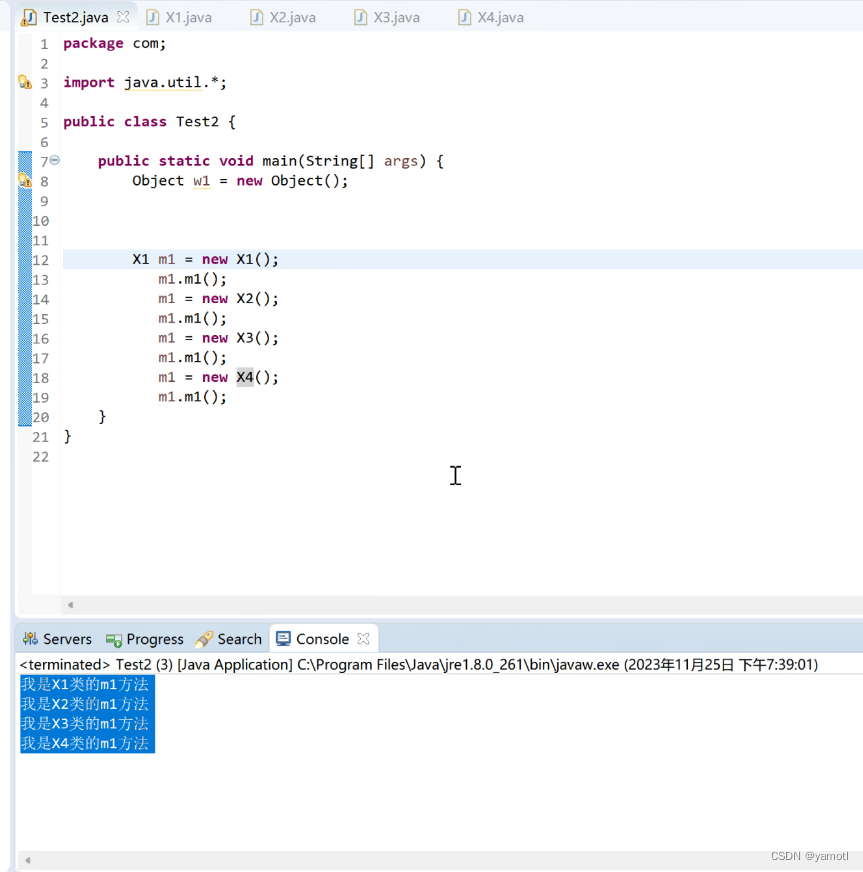Screen dimensions: 863x872
Task: Close the Console view
Action: pyautogui.click(x=363, y=638)
